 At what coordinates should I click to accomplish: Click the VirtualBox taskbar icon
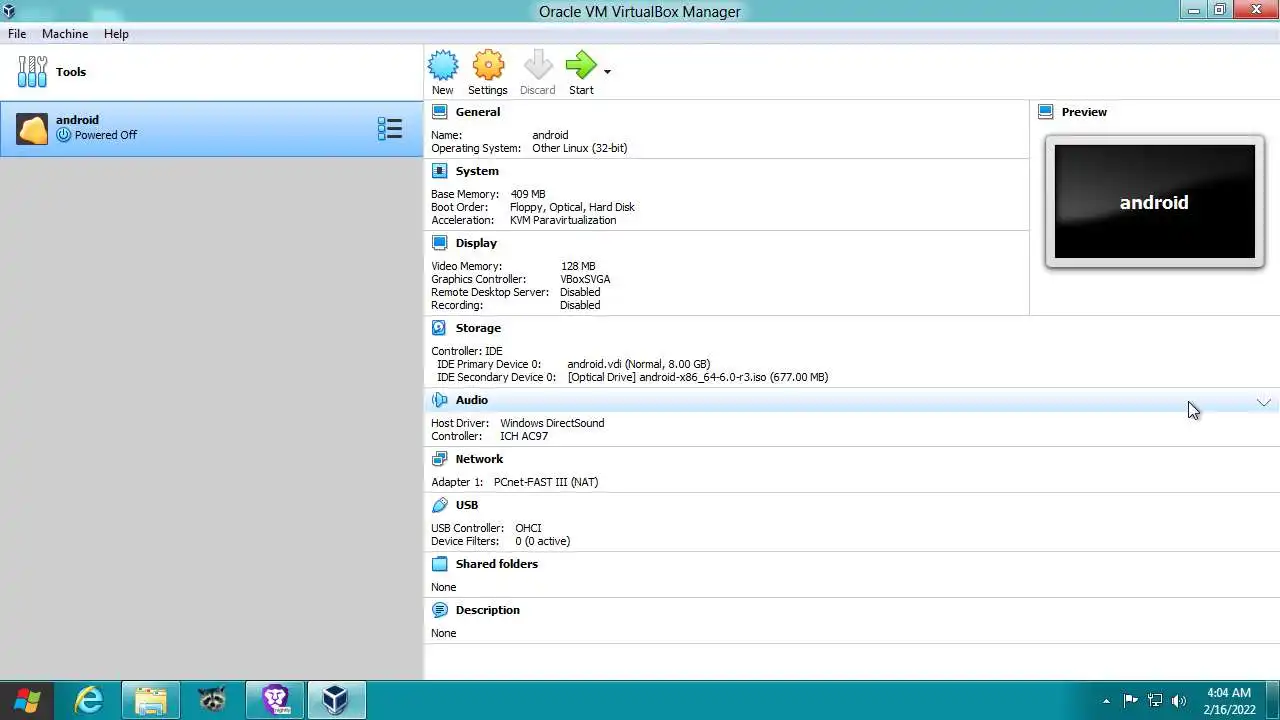pos(336,700)
